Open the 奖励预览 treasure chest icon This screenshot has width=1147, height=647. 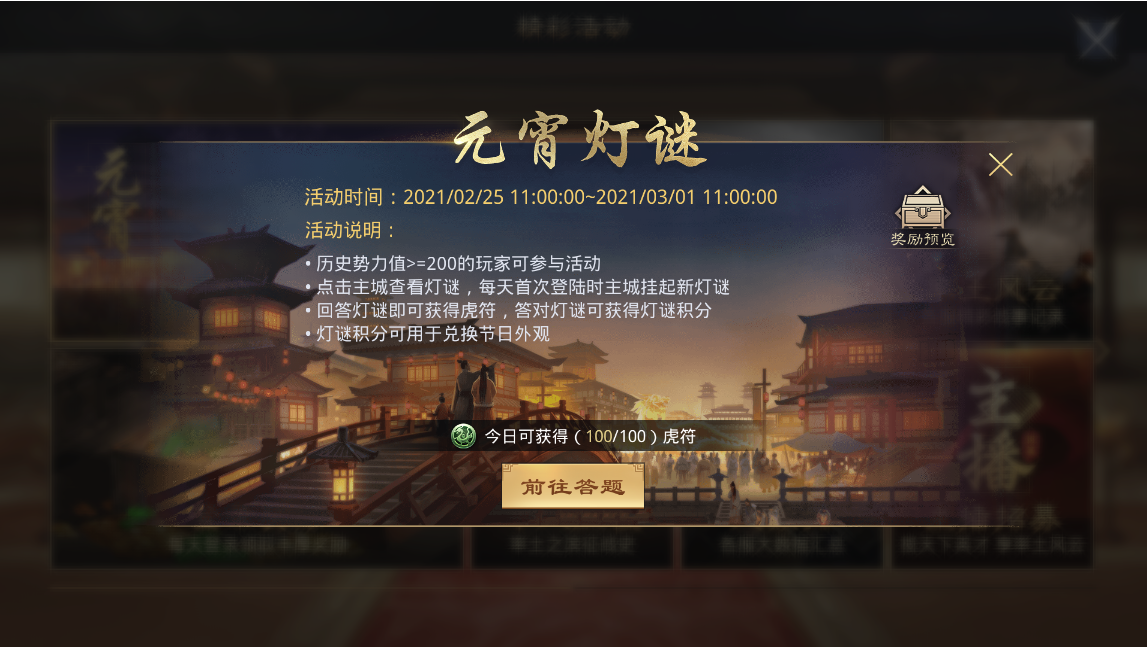click(922, 207)
